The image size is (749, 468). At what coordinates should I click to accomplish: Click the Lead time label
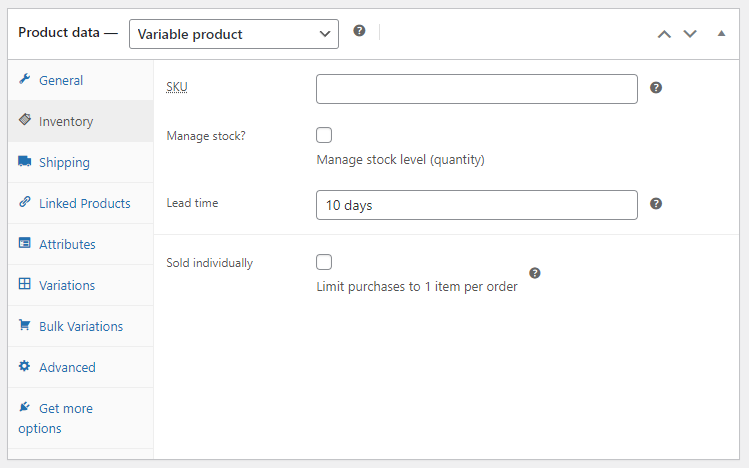[192, 203]
